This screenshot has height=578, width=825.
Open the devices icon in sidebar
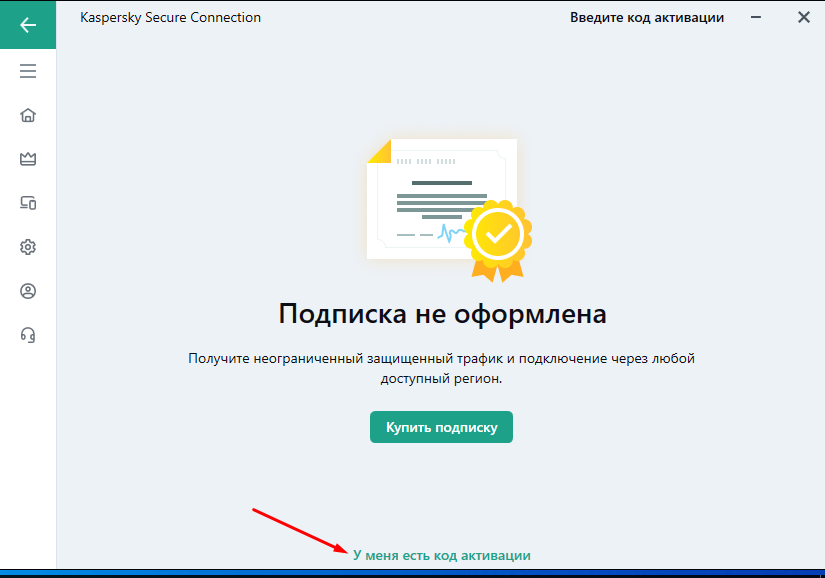coord(28,203)
